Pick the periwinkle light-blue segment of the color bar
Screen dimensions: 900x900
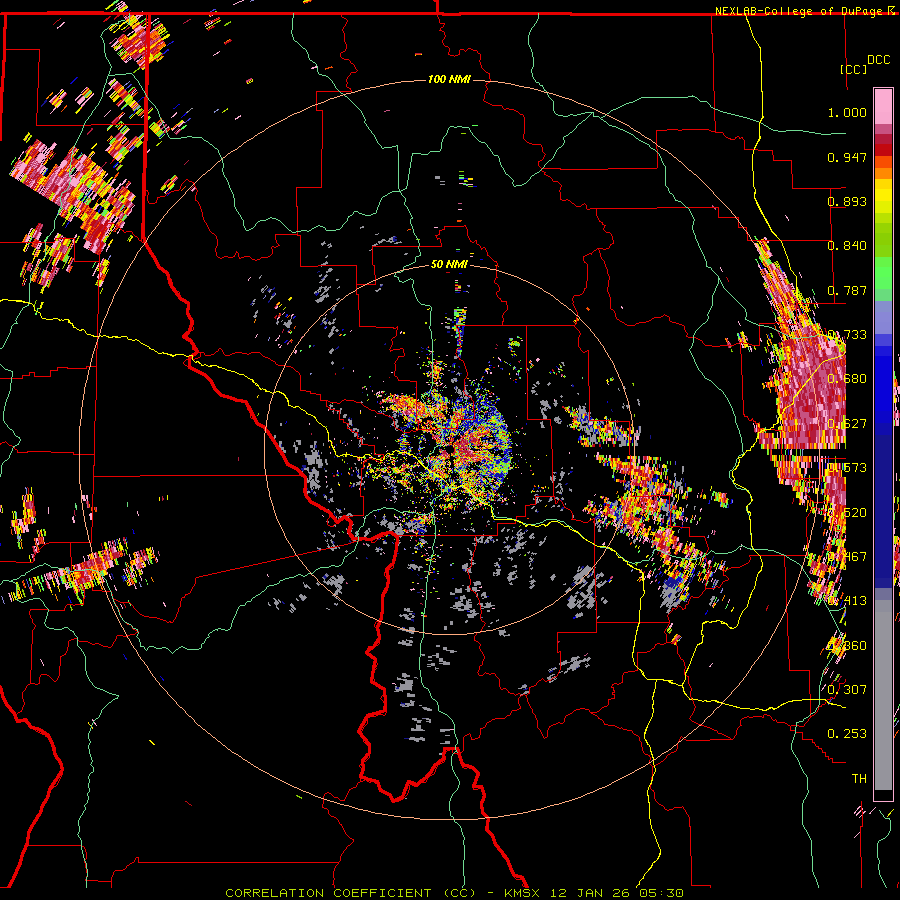[x=883, y=317]
